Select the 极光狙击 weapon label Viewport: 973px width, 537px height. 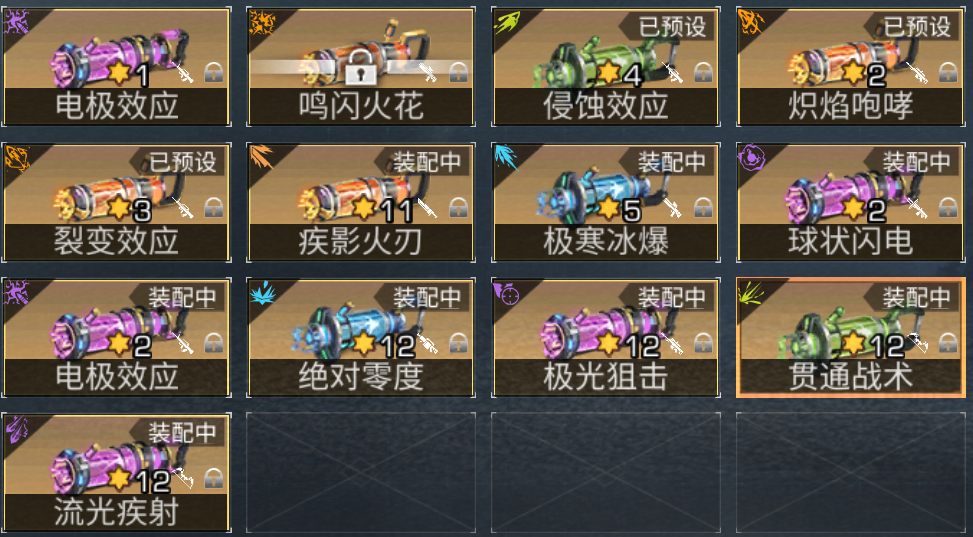[x=606, y=377]
